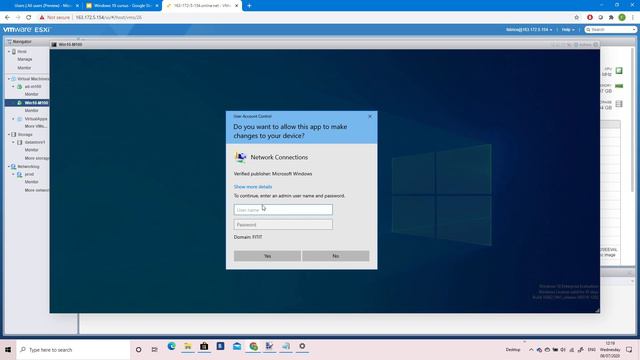Click the CPU usage icon in summary panel
Image resolution: width=640 pixels, height=360 pixels.
tap(619, 71)
